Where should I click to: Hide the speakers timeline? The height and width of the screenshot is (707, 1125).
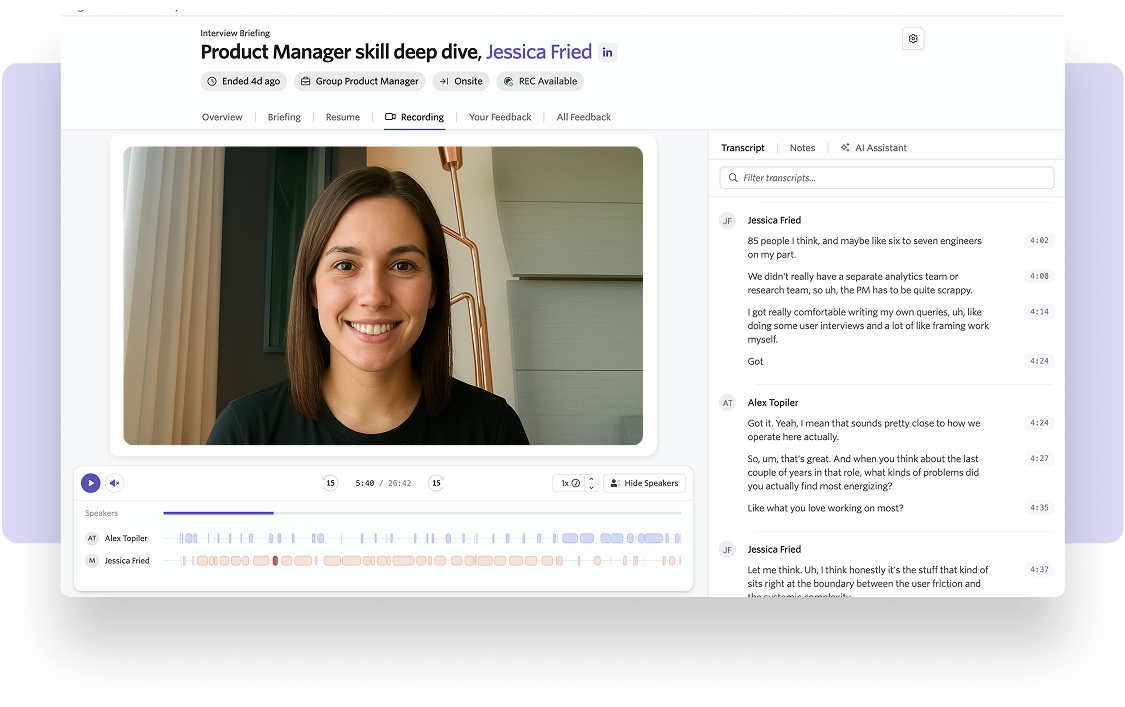coord(644,483)
